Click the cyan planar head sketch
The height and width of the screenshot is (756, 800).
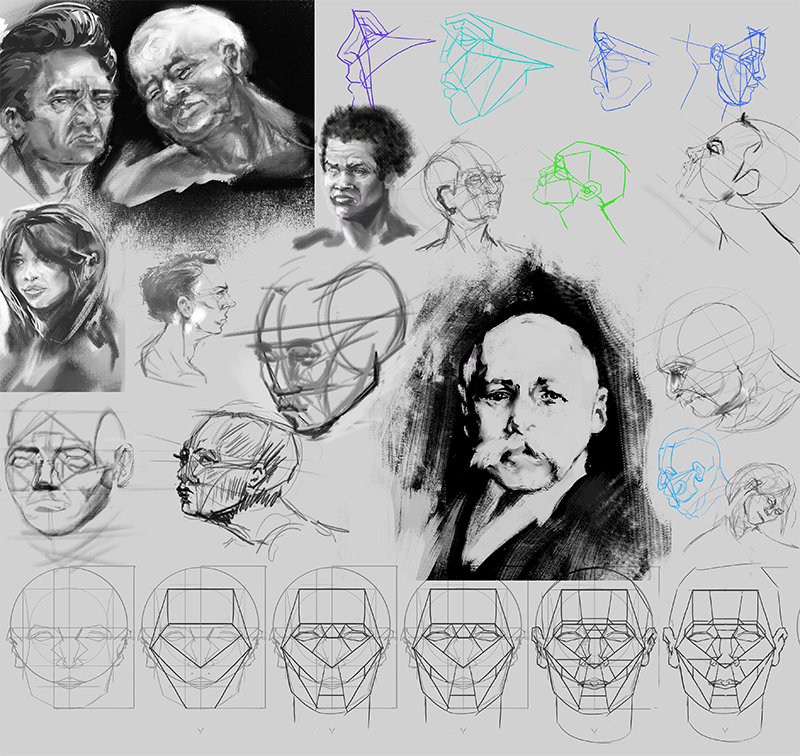[497, 69]
